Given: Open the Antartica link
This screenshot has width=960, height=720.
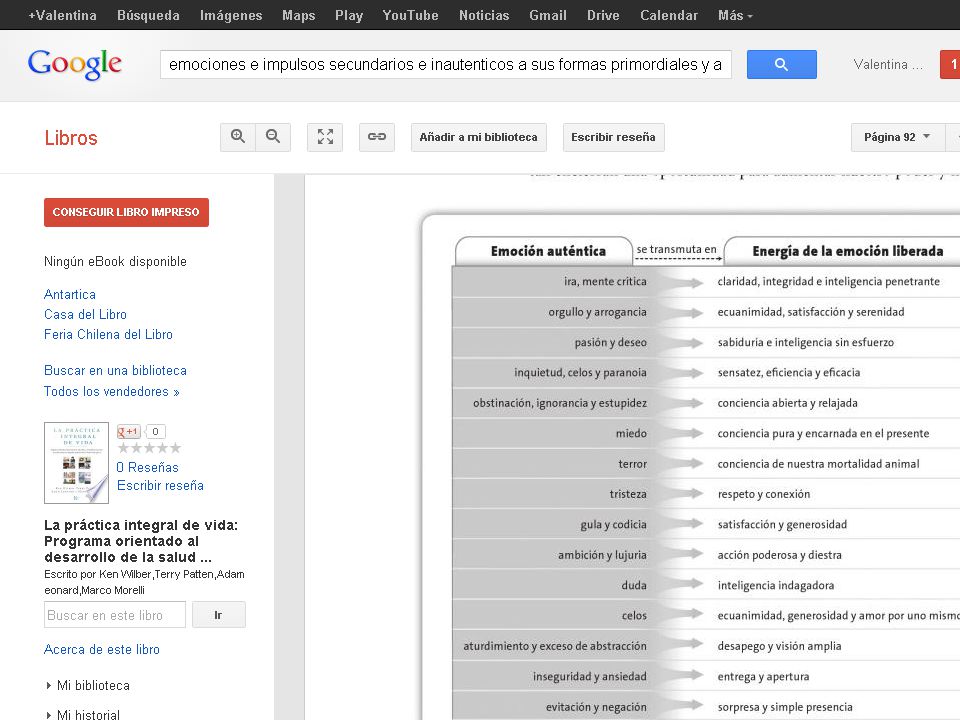Looking at the screenshot, I should 70,294.
